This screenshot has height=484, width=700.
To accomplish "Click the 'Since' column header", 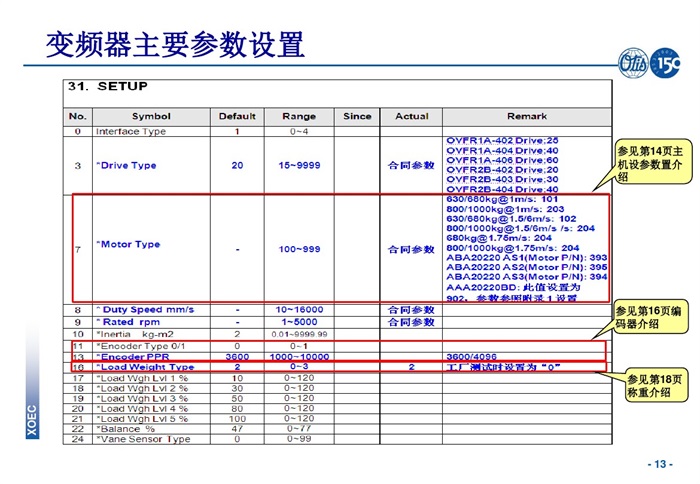I will click(x=357, y=117).
